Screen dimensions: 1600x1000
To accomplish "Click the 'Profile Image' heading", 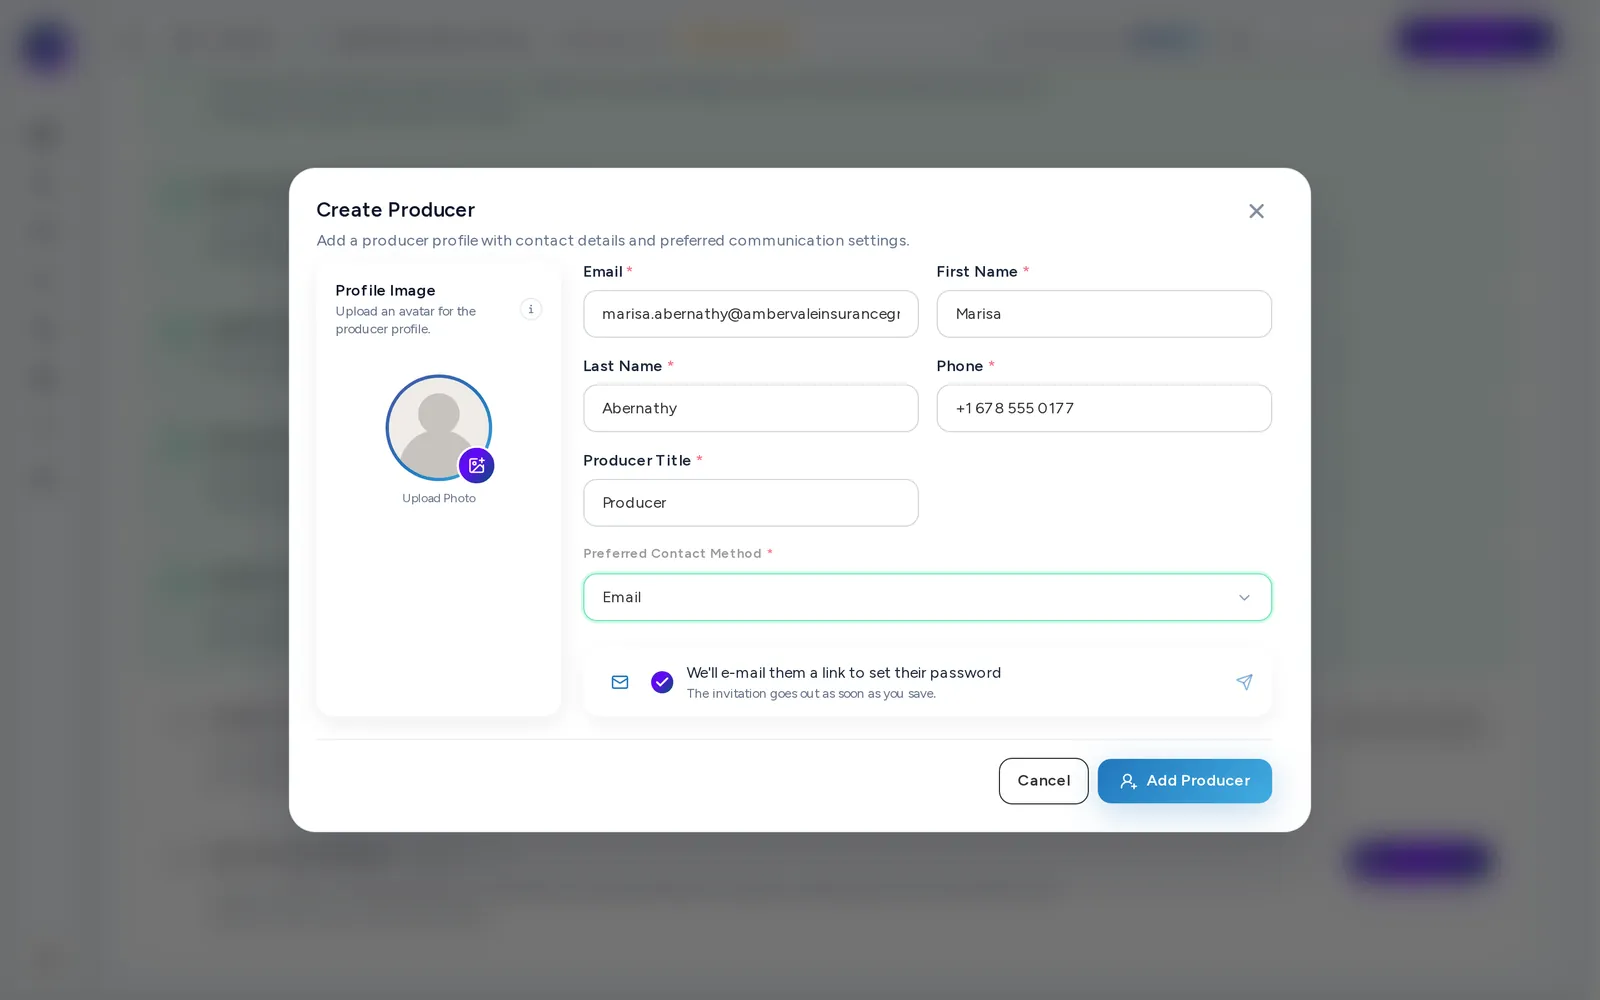I will [x=385, y=290].
